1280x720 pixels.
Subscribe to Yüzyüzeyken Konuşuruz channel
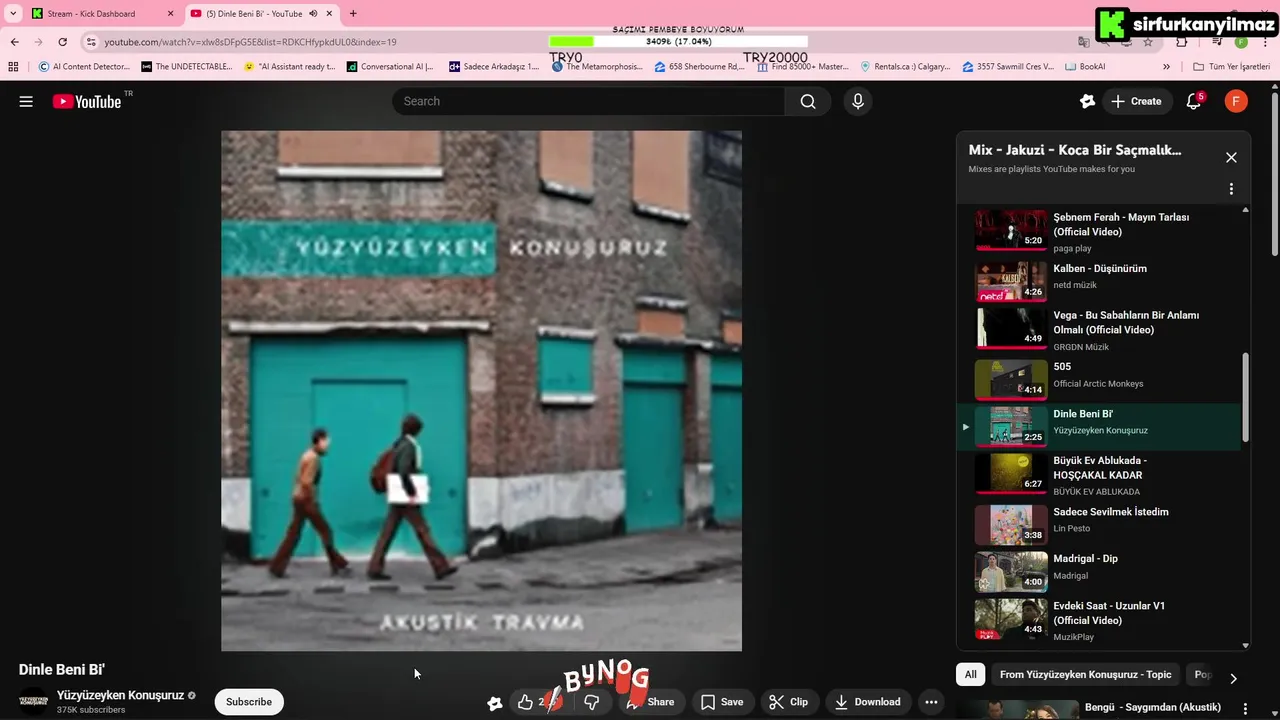point(249,702)
